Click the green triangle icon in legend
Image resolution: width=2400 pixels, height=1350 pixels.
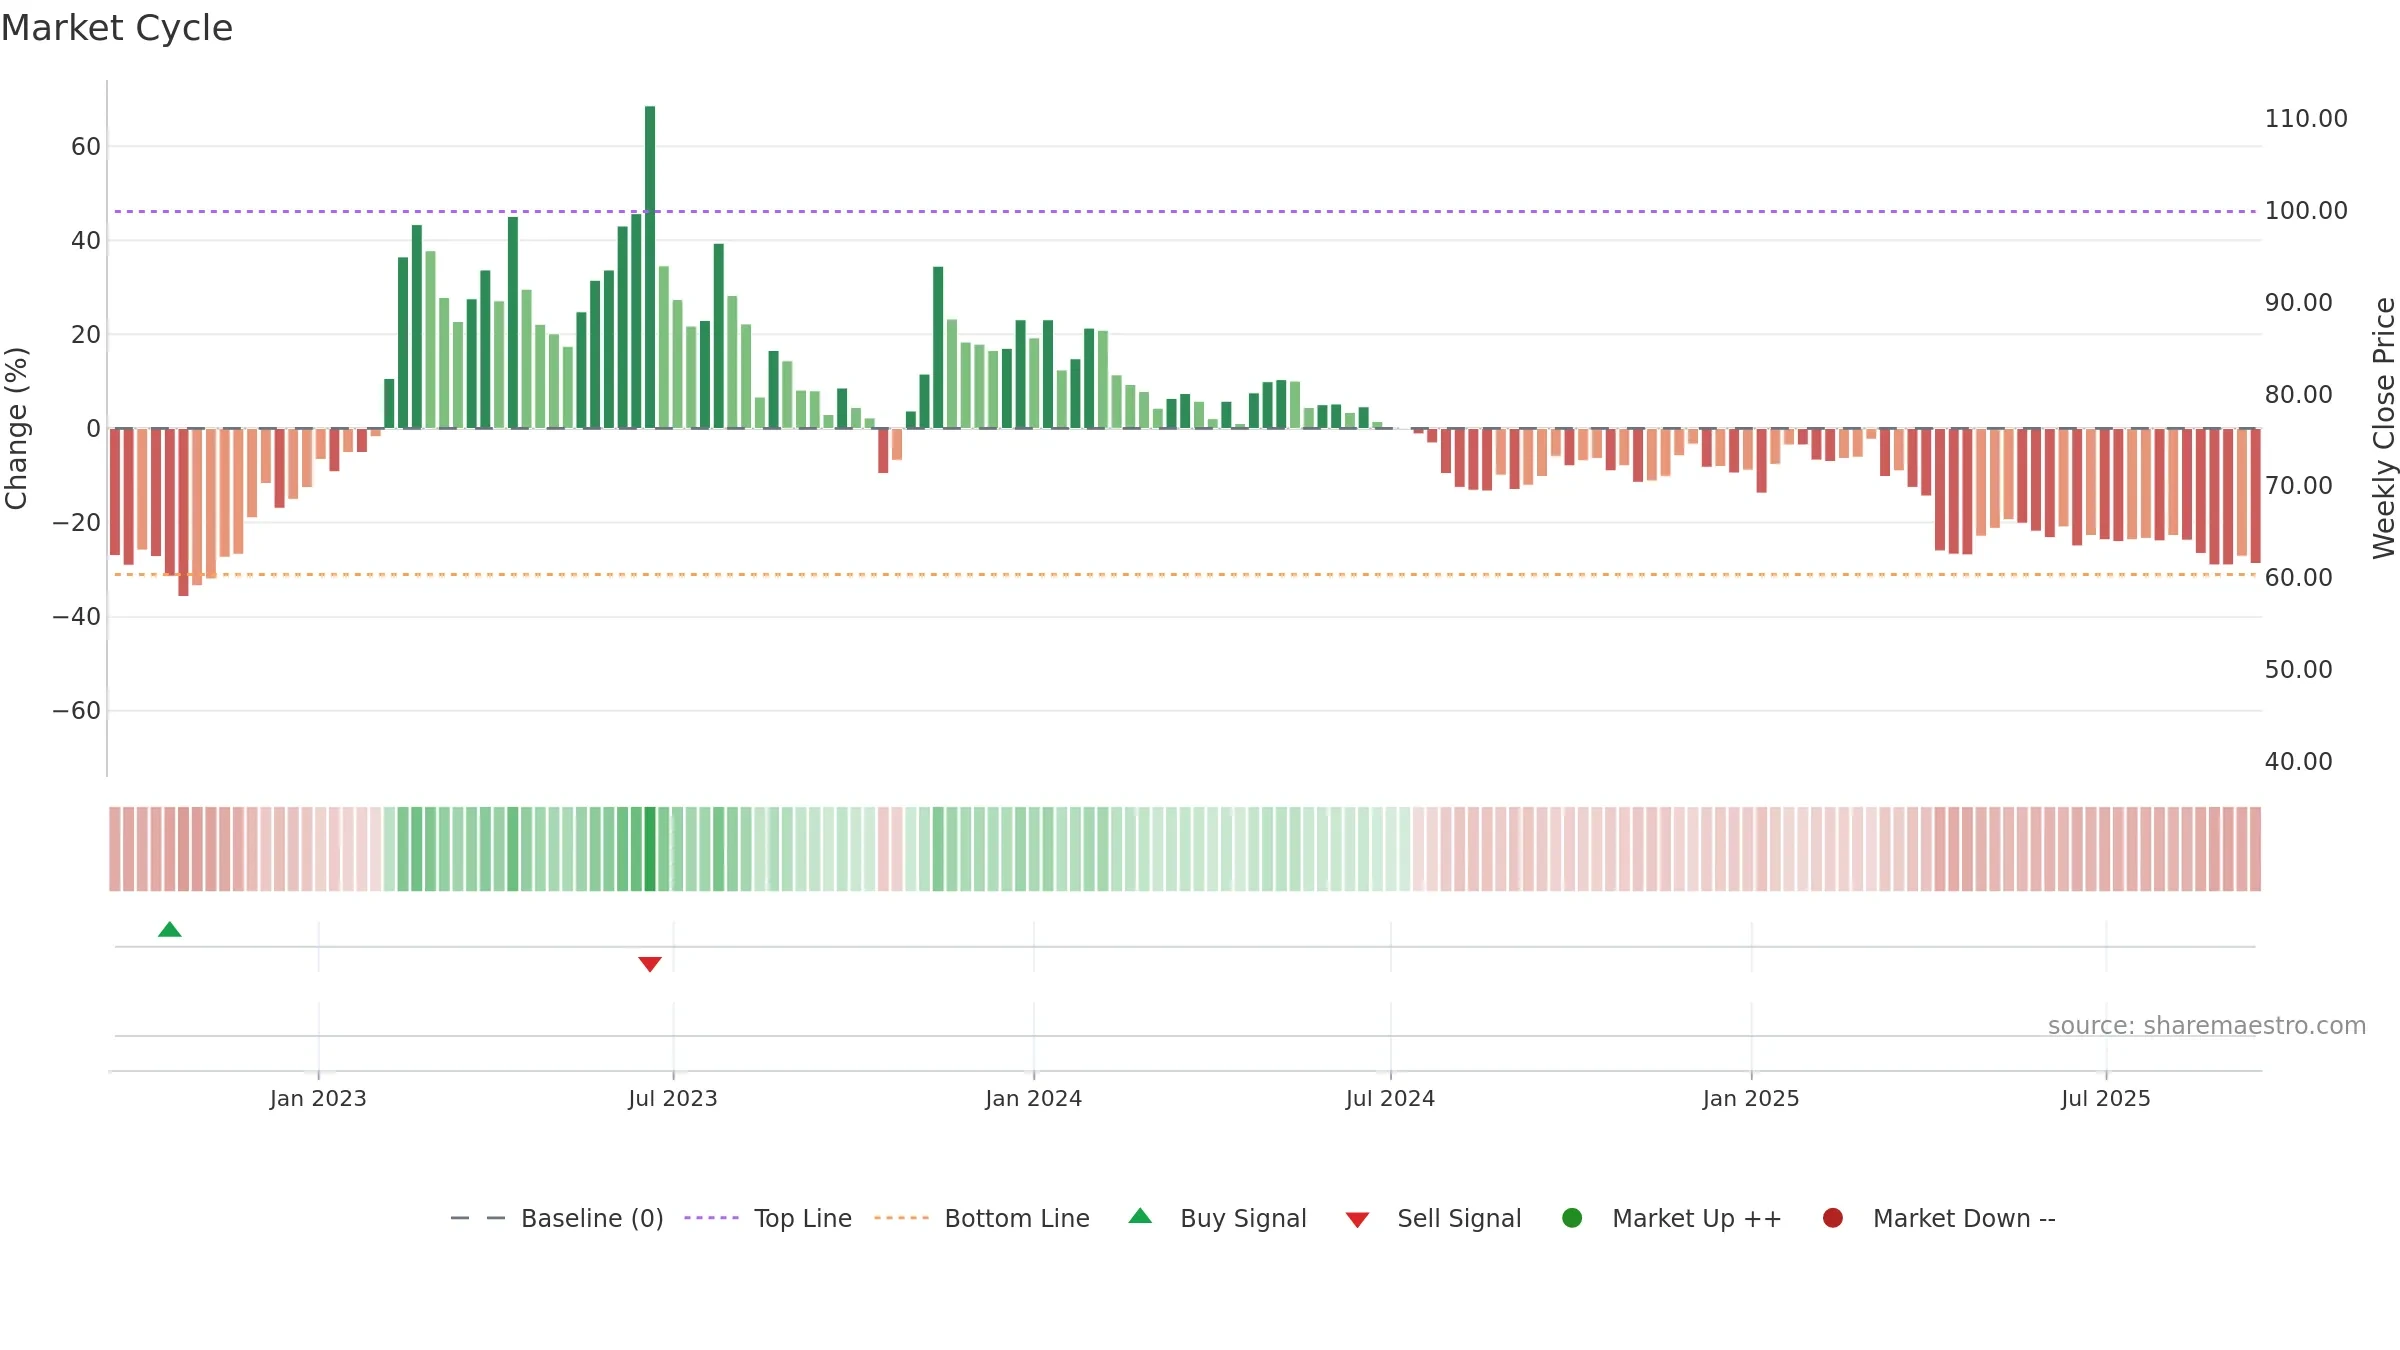click(1140, 1217)
